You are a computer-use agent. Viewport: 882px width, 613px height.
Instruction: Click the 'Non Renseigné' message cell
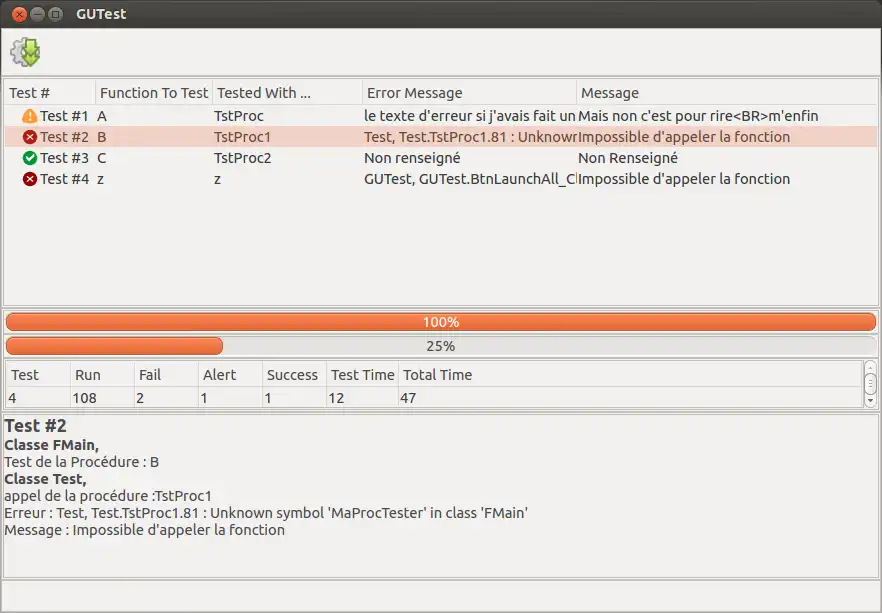[628, 158]
